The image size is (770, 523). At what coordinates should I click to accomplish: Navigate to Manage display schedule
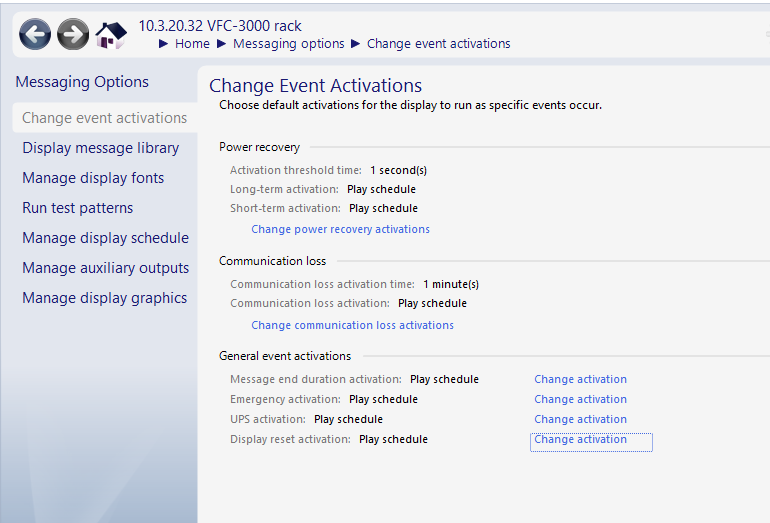(105, 238)
